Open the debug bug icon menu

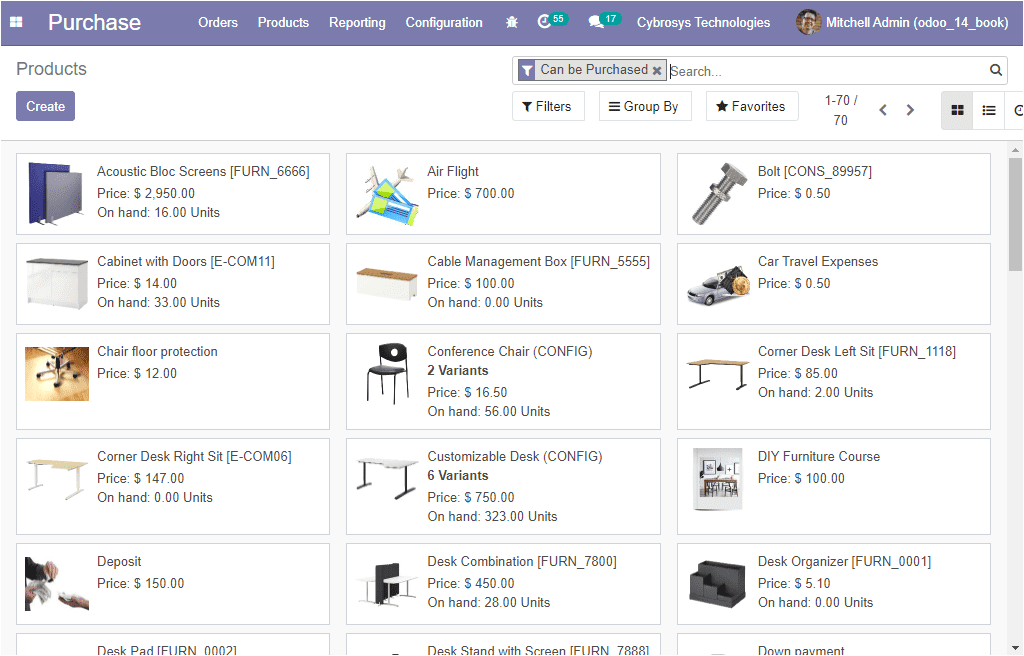tap(512, 22)
